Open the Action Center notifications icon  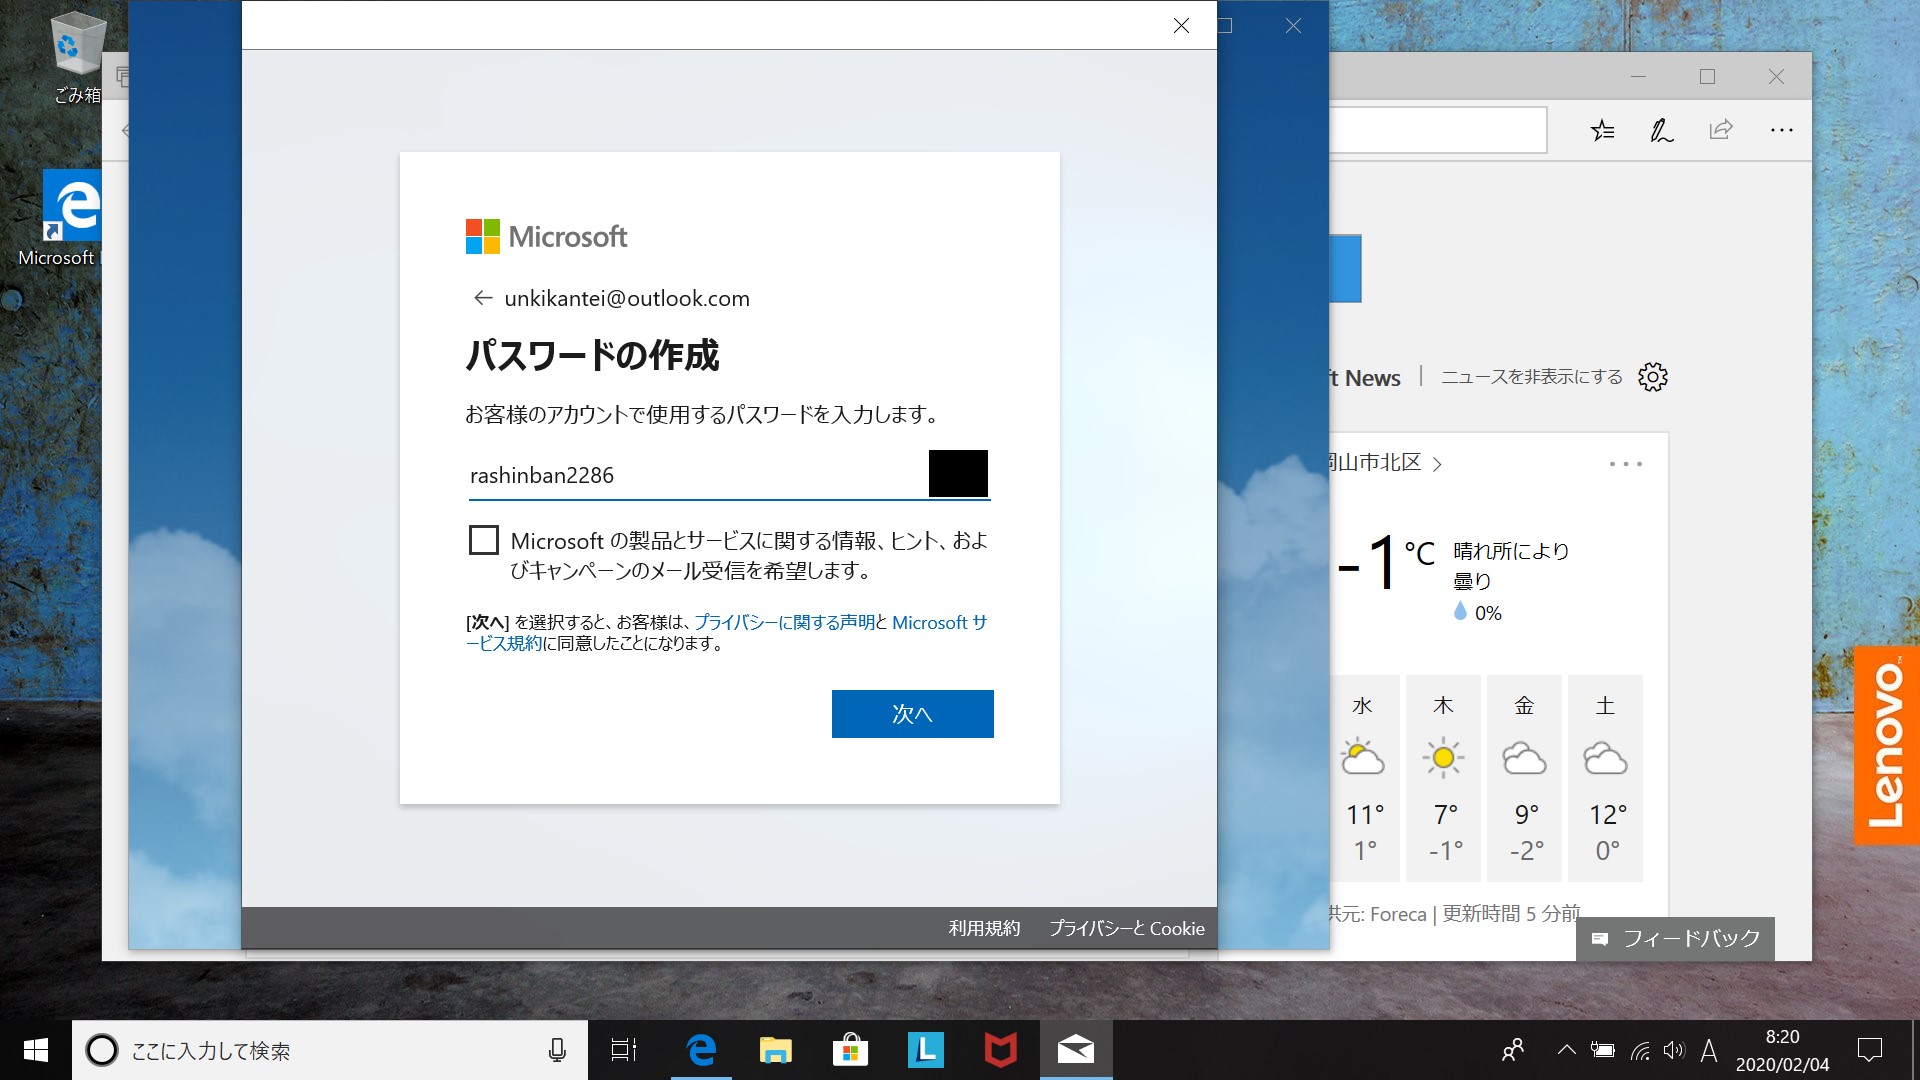[1869, 1050]
